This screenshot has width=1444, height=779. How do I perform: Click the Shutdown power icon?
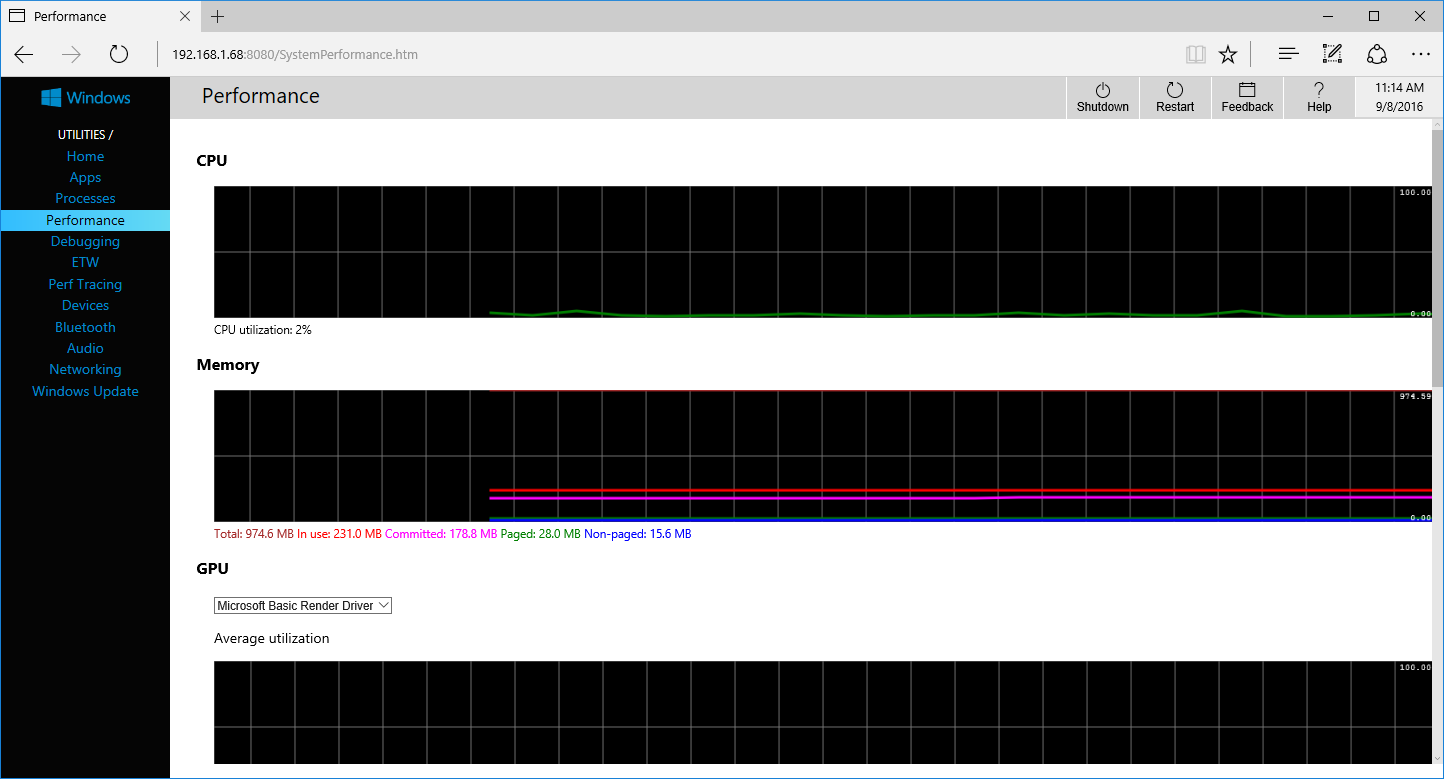1103,90
